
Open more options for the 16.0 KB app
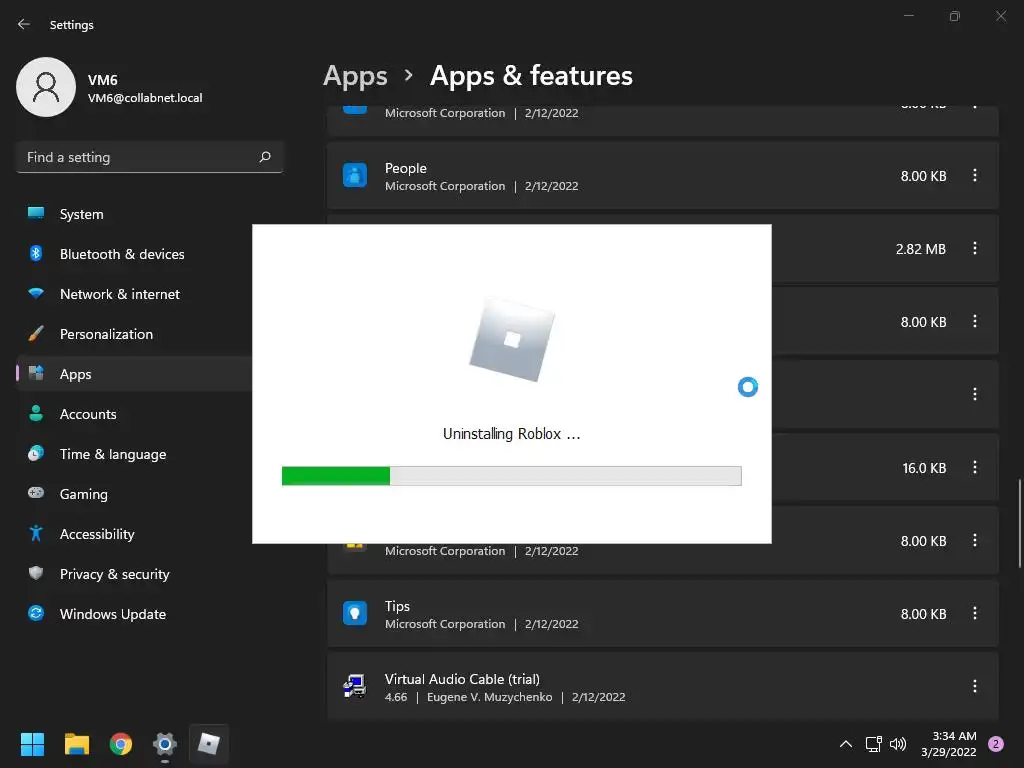click(x=974, y=468)
